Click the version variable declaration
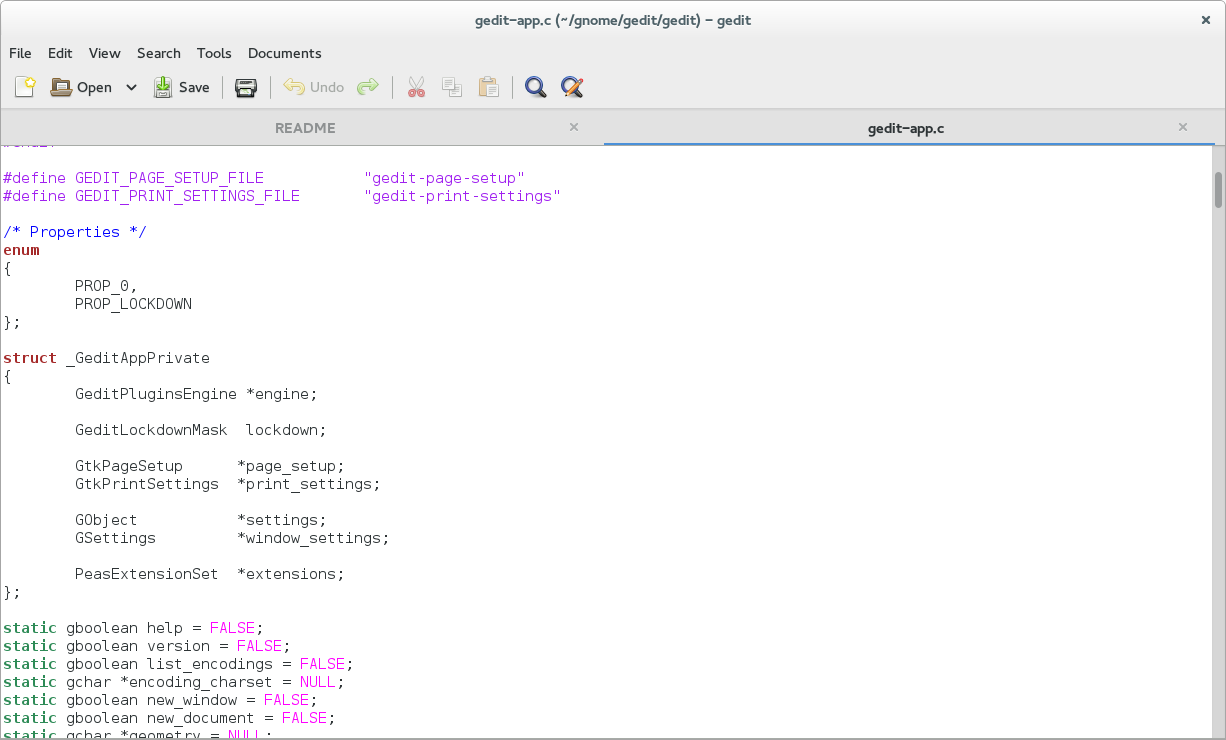This screenshot has width=1226, height=740. click(178, 646)
